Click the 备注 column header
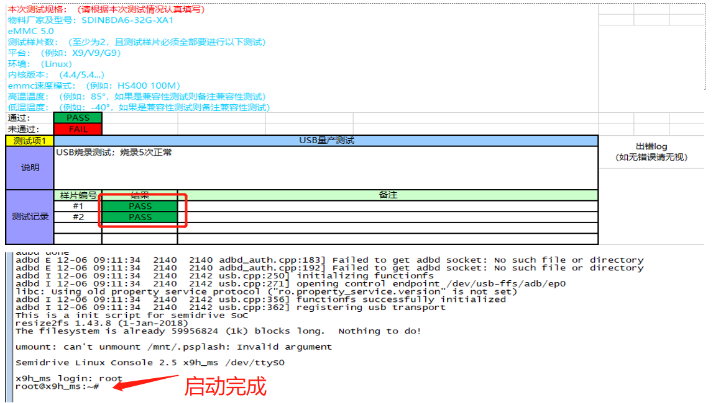Image resolution: width=726 pixels, height=403 pixels. coord(388,194)
